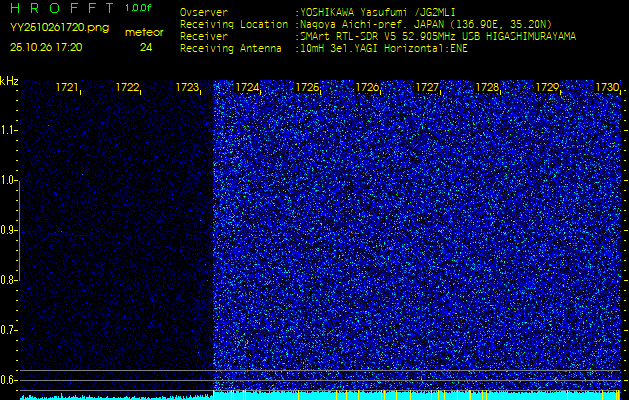Select the 10mH 3el.YAGI antenna description
The width and height of the screenshot is (629, 400).
click(384, 49)
